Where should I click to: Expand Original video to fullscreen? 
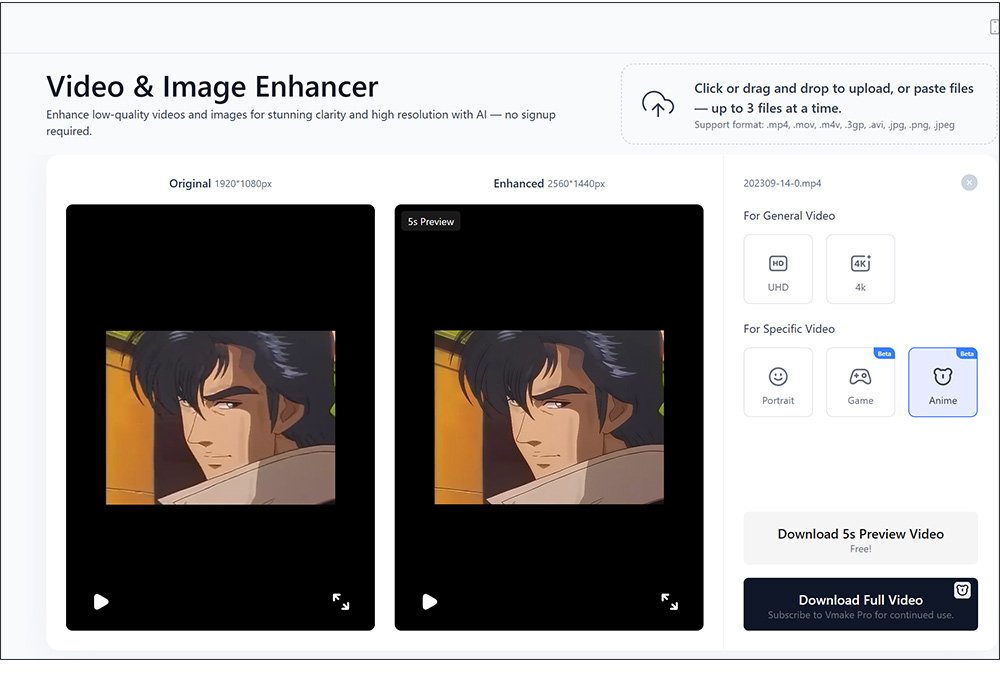pyautogui.click(x=341, y=601)
